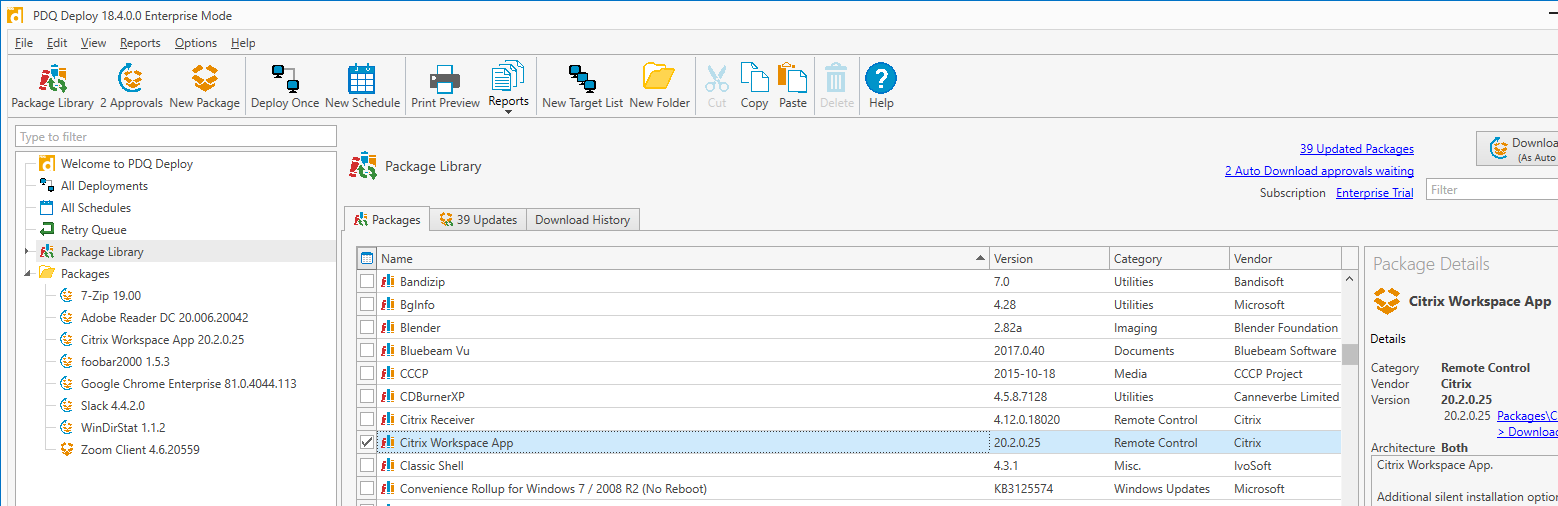The width and height of the screenshot is (1558, 506).
Task: Expand the Package Library tree node
Action: [27, 252]
